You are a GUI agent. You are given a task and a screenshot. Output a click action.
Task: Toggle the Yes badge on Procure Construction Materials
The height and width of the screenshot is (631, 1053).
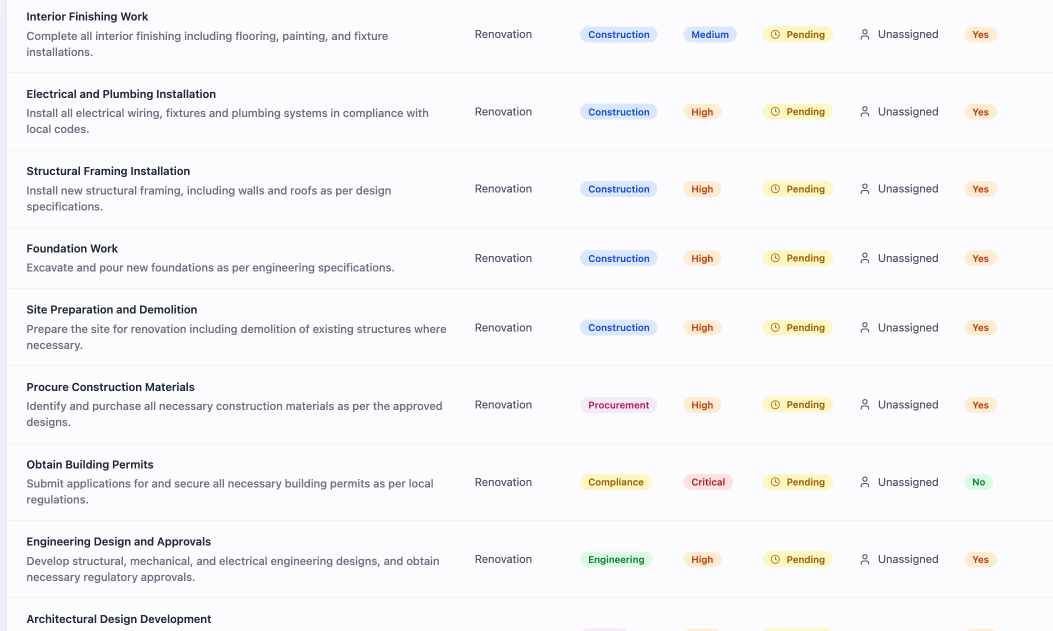point(980,404)
